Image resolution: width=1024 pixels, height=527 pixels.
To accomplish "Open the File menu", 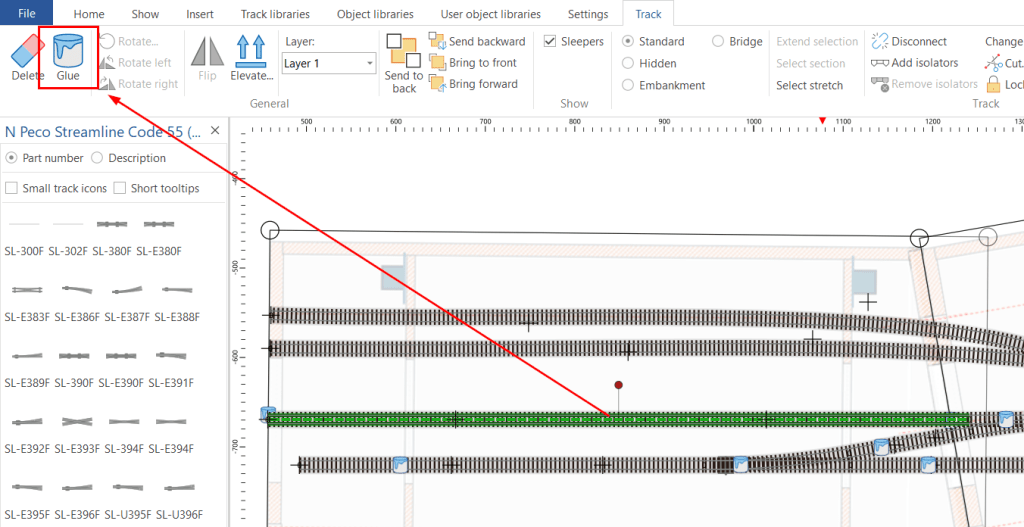I will pyautogui.click(x=27, y=14).
